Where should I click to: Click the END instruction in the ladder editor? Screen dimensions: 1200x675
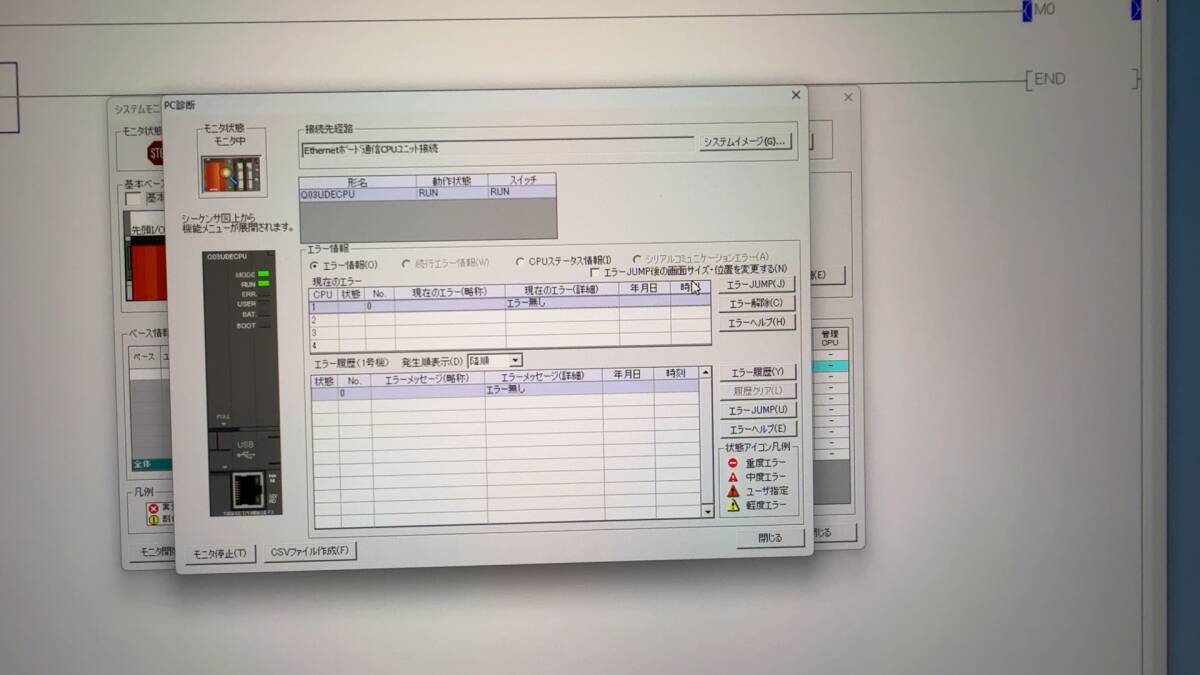click(x=1048, y=79)
